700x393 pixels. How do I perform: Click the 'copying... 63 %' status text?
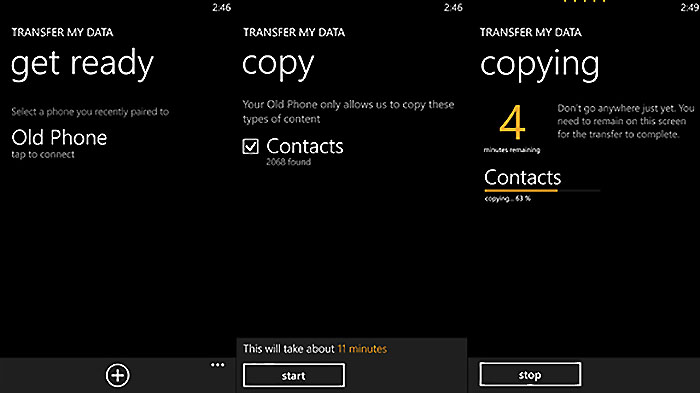508,199
